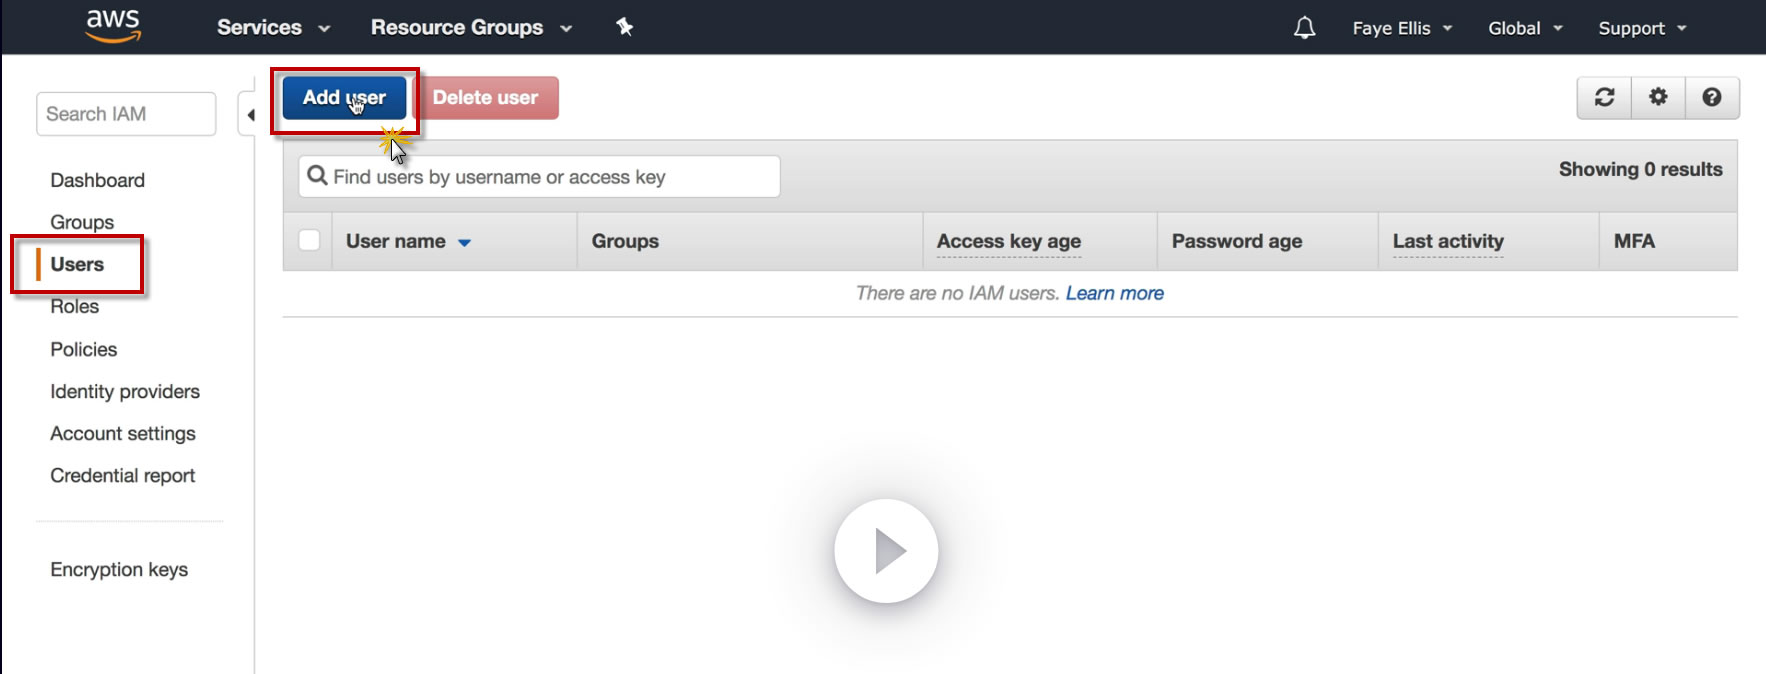This screenshot has width=1766, height=674.
Task: Open the Resource Groups dropdown
Action: pyautogui.click(x=471, y=28)
